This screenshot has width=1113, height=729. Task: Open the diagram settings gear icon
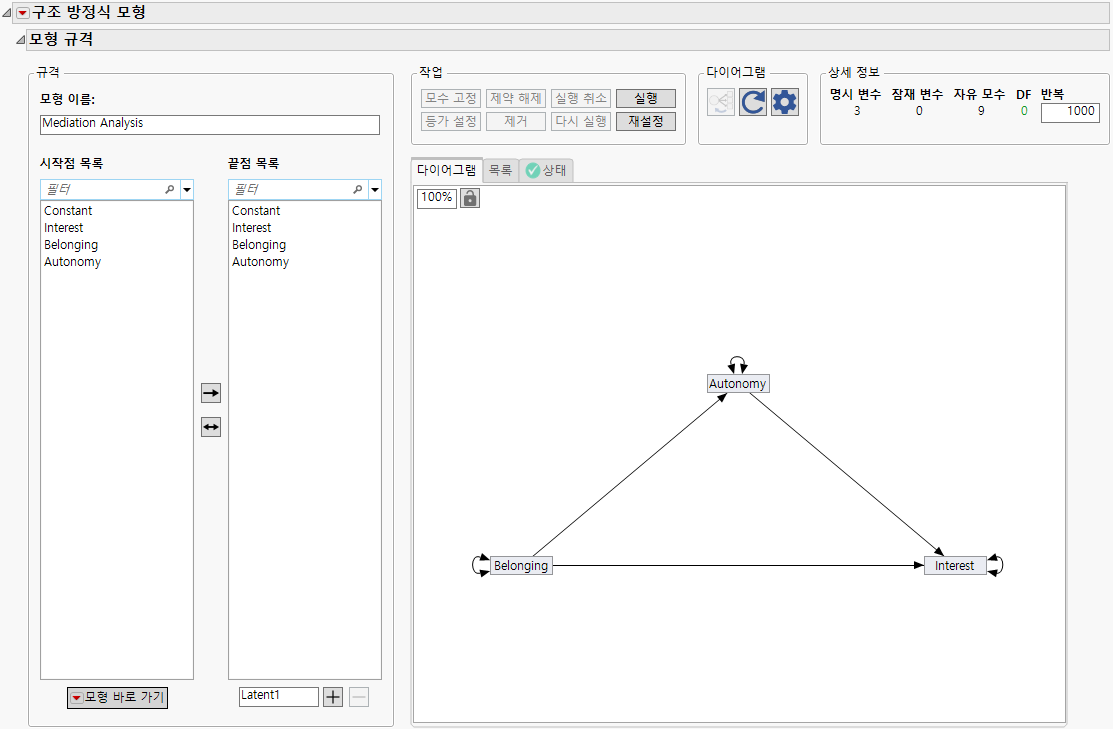pos(783,101)
